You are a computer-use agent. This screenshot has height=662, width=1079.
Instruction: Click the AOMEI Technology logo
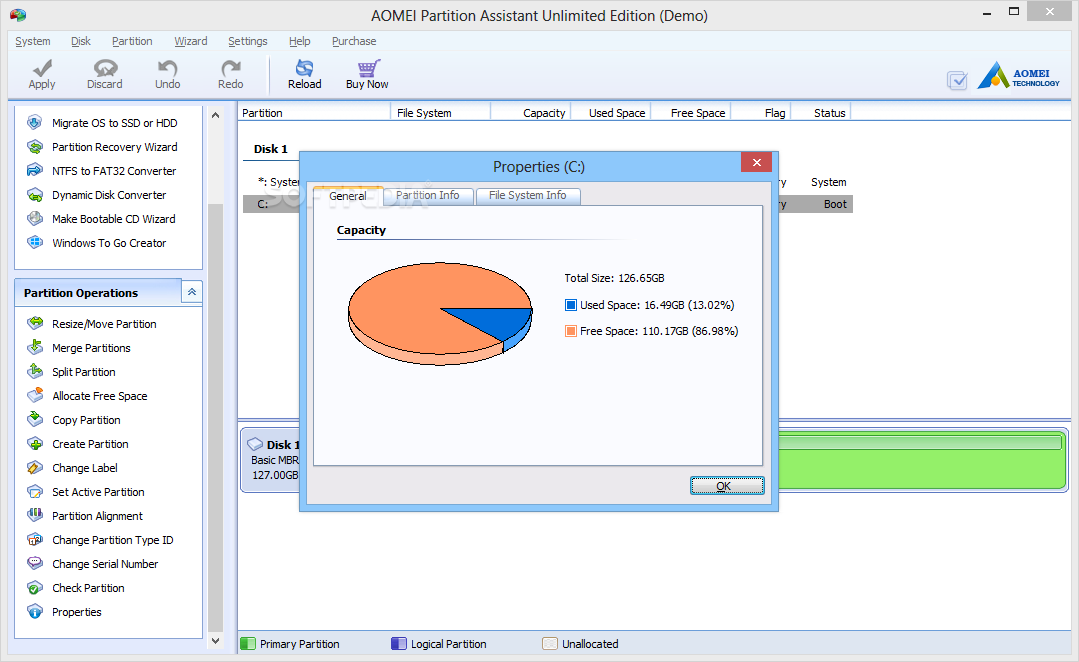1018,76
